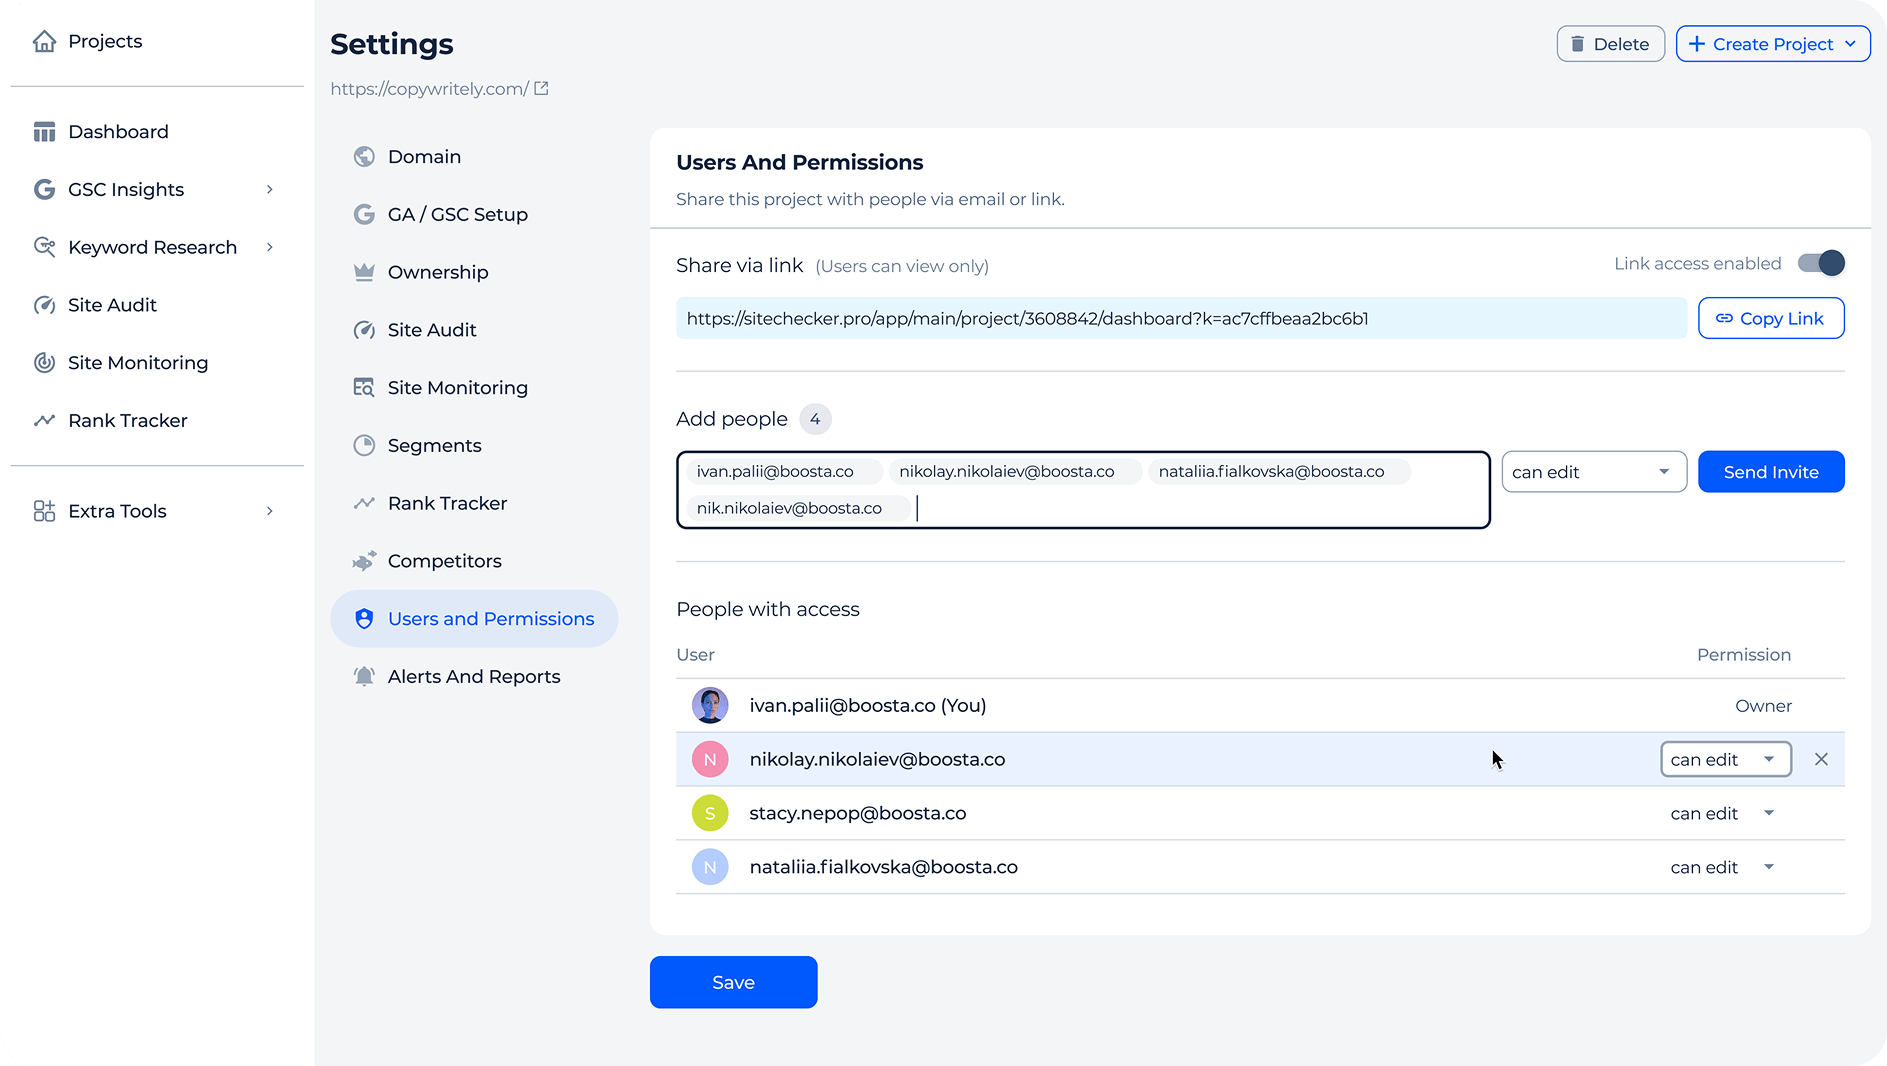Click the Dashboard icon in sidebar
Screen dimensions: 1887x1066
point(44,132)
